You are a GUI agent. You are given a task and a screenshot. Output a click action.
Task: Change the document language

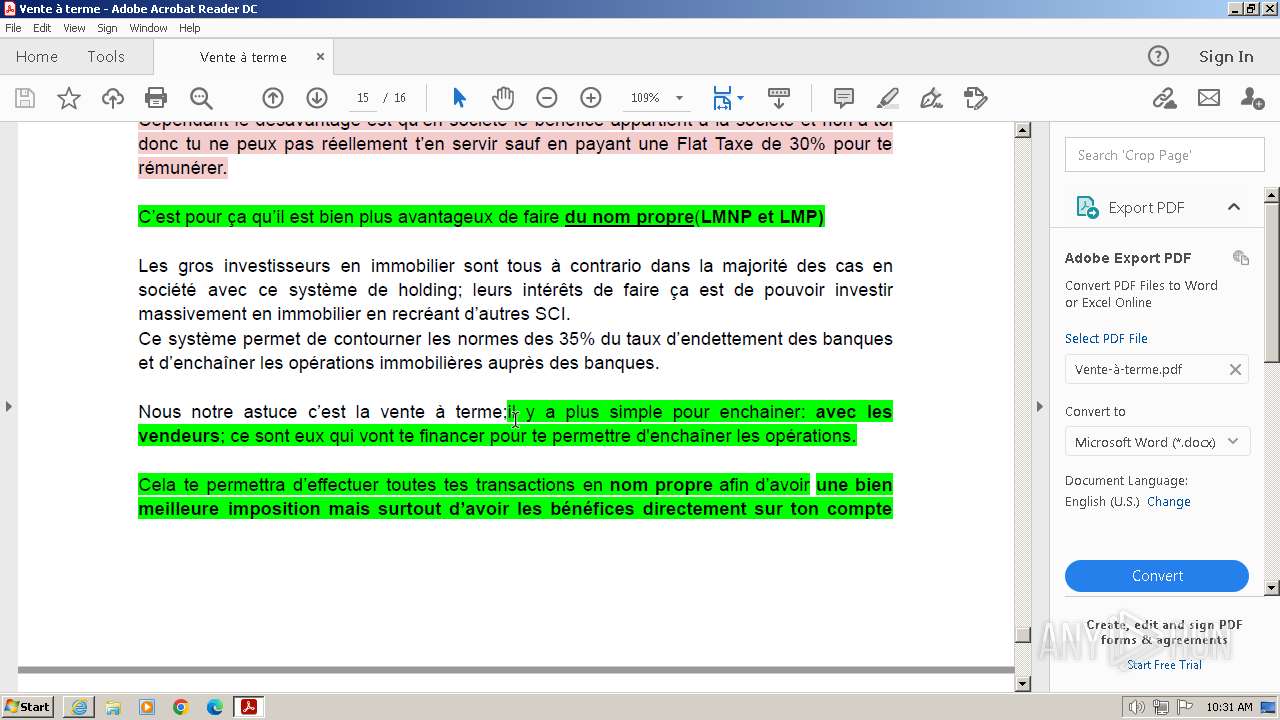(x=1168, y=502)
